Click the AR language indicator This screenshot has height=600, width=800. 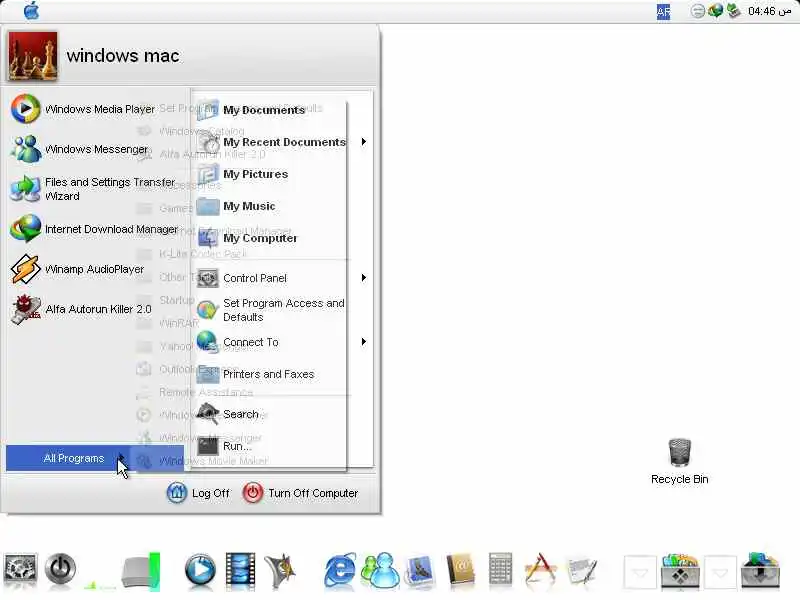point(663,11)
